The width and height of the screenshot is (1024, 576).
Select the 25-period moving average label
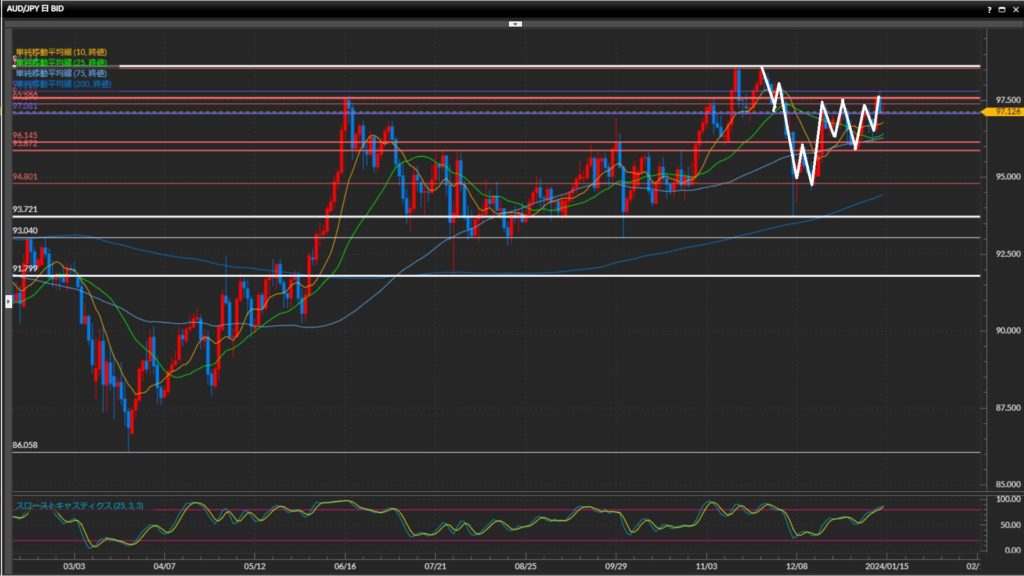(x=61, y=62)
